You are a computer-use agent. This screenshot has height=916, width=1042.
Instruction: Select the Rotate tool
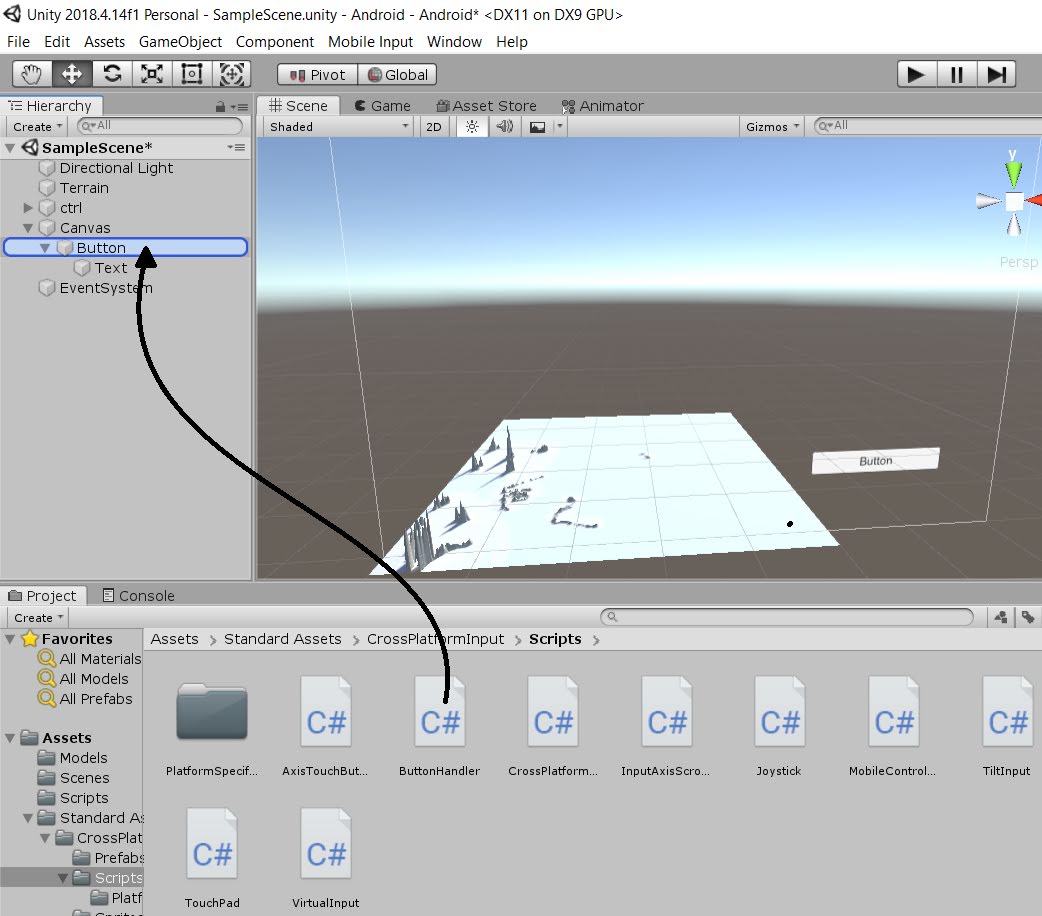(x=112, y=73)
